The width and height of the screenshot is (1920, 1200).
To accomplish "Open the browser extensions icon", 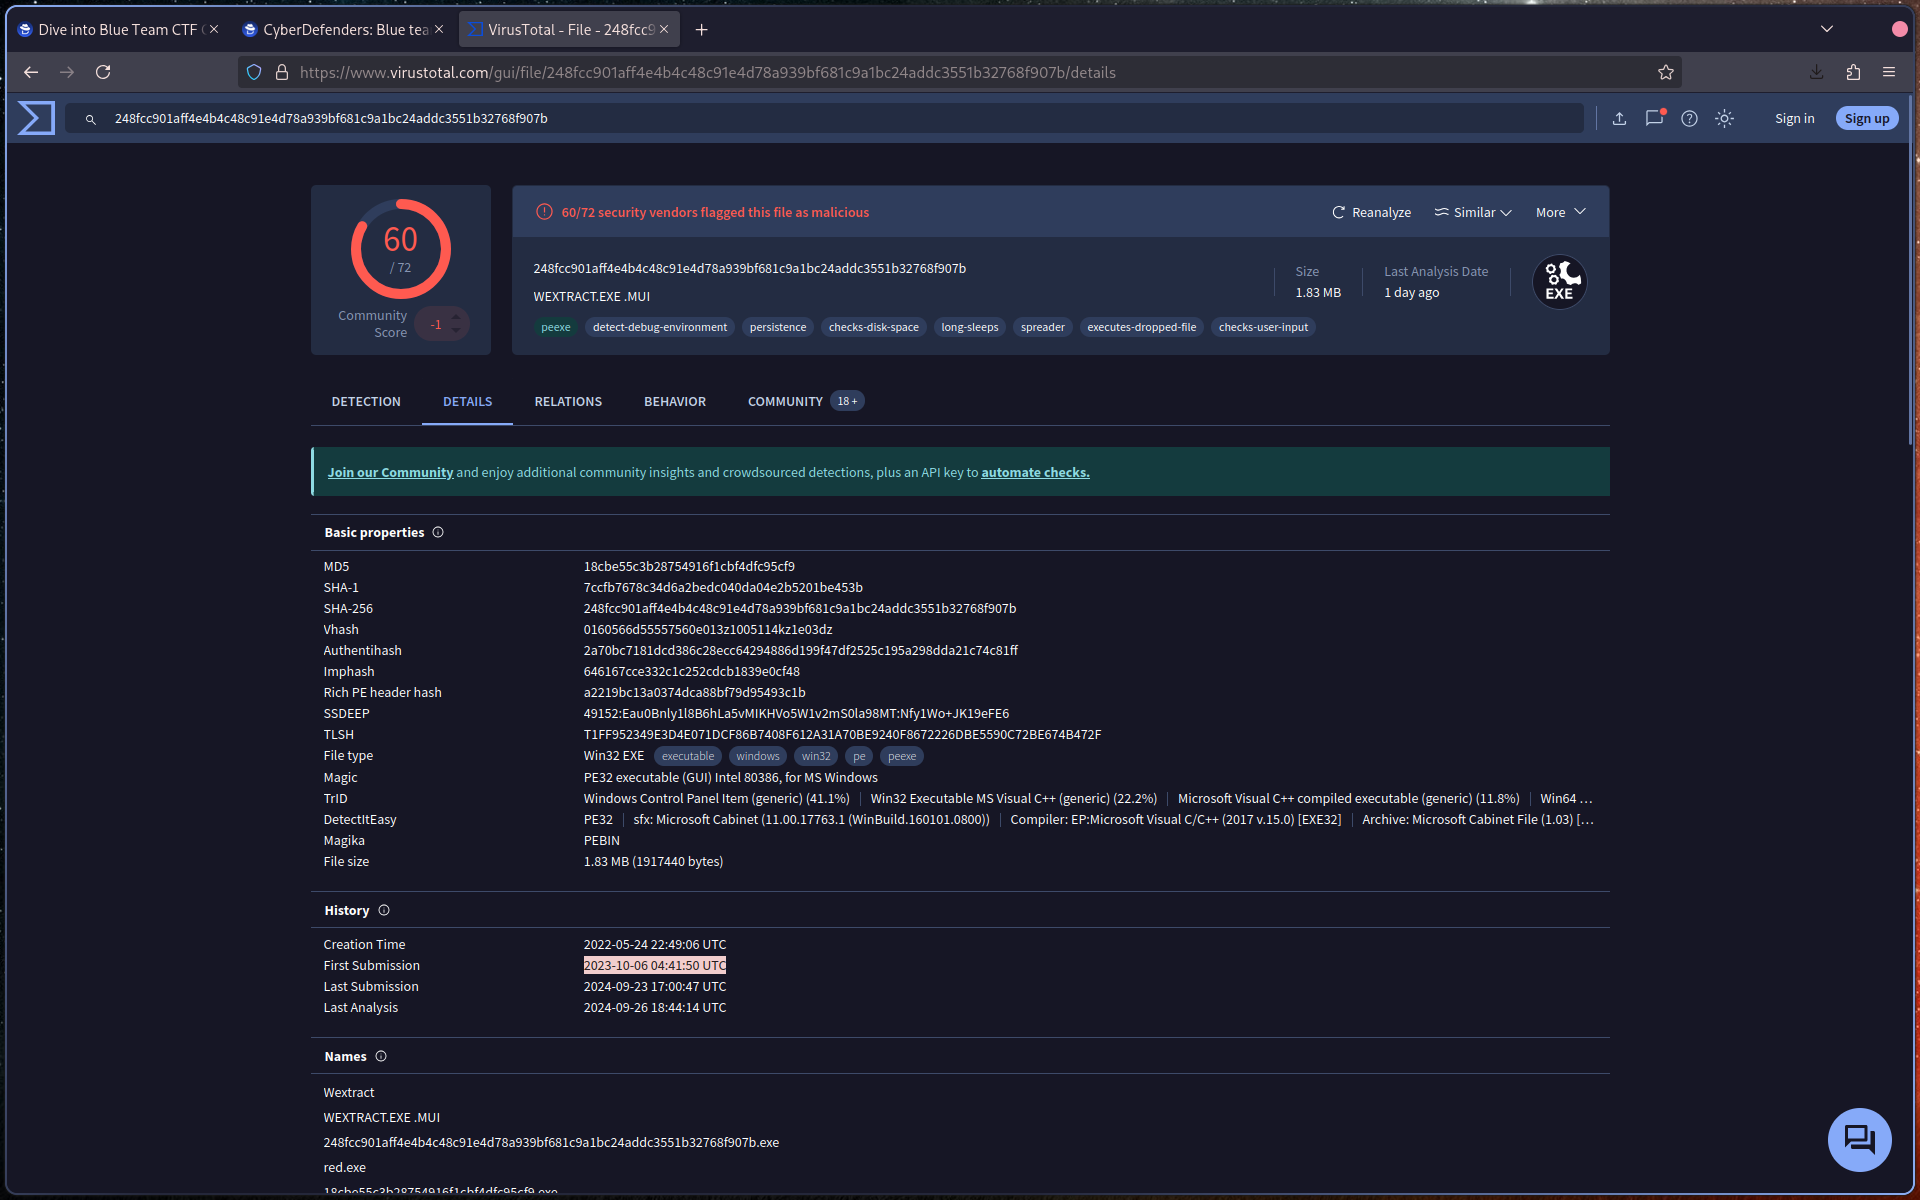I will [1853, 72].
